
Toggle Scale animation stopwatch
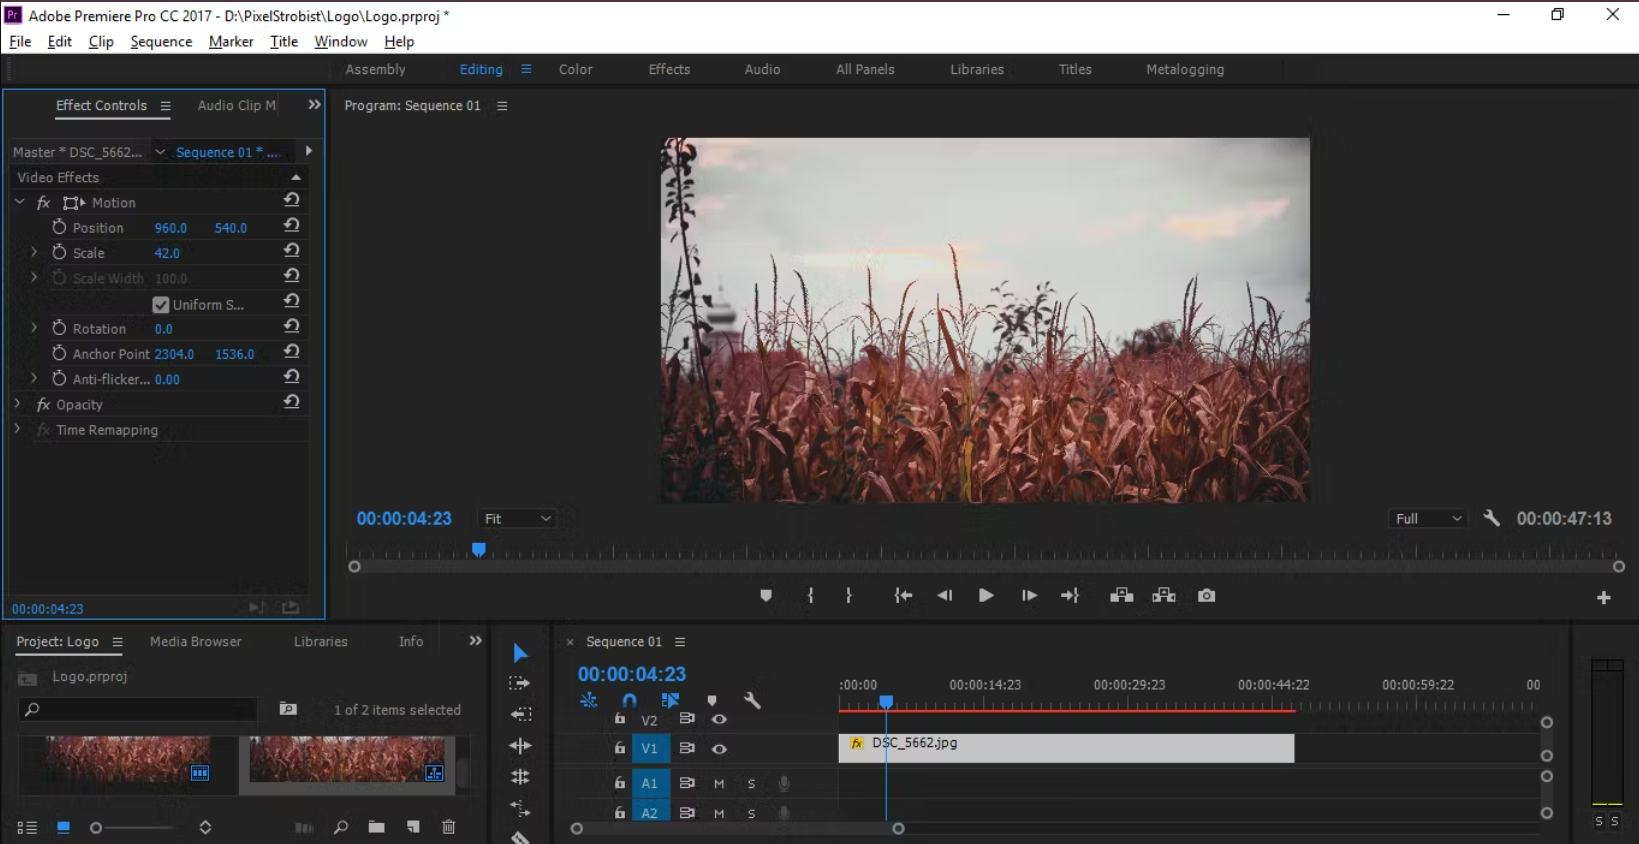[x=59, y=252]
